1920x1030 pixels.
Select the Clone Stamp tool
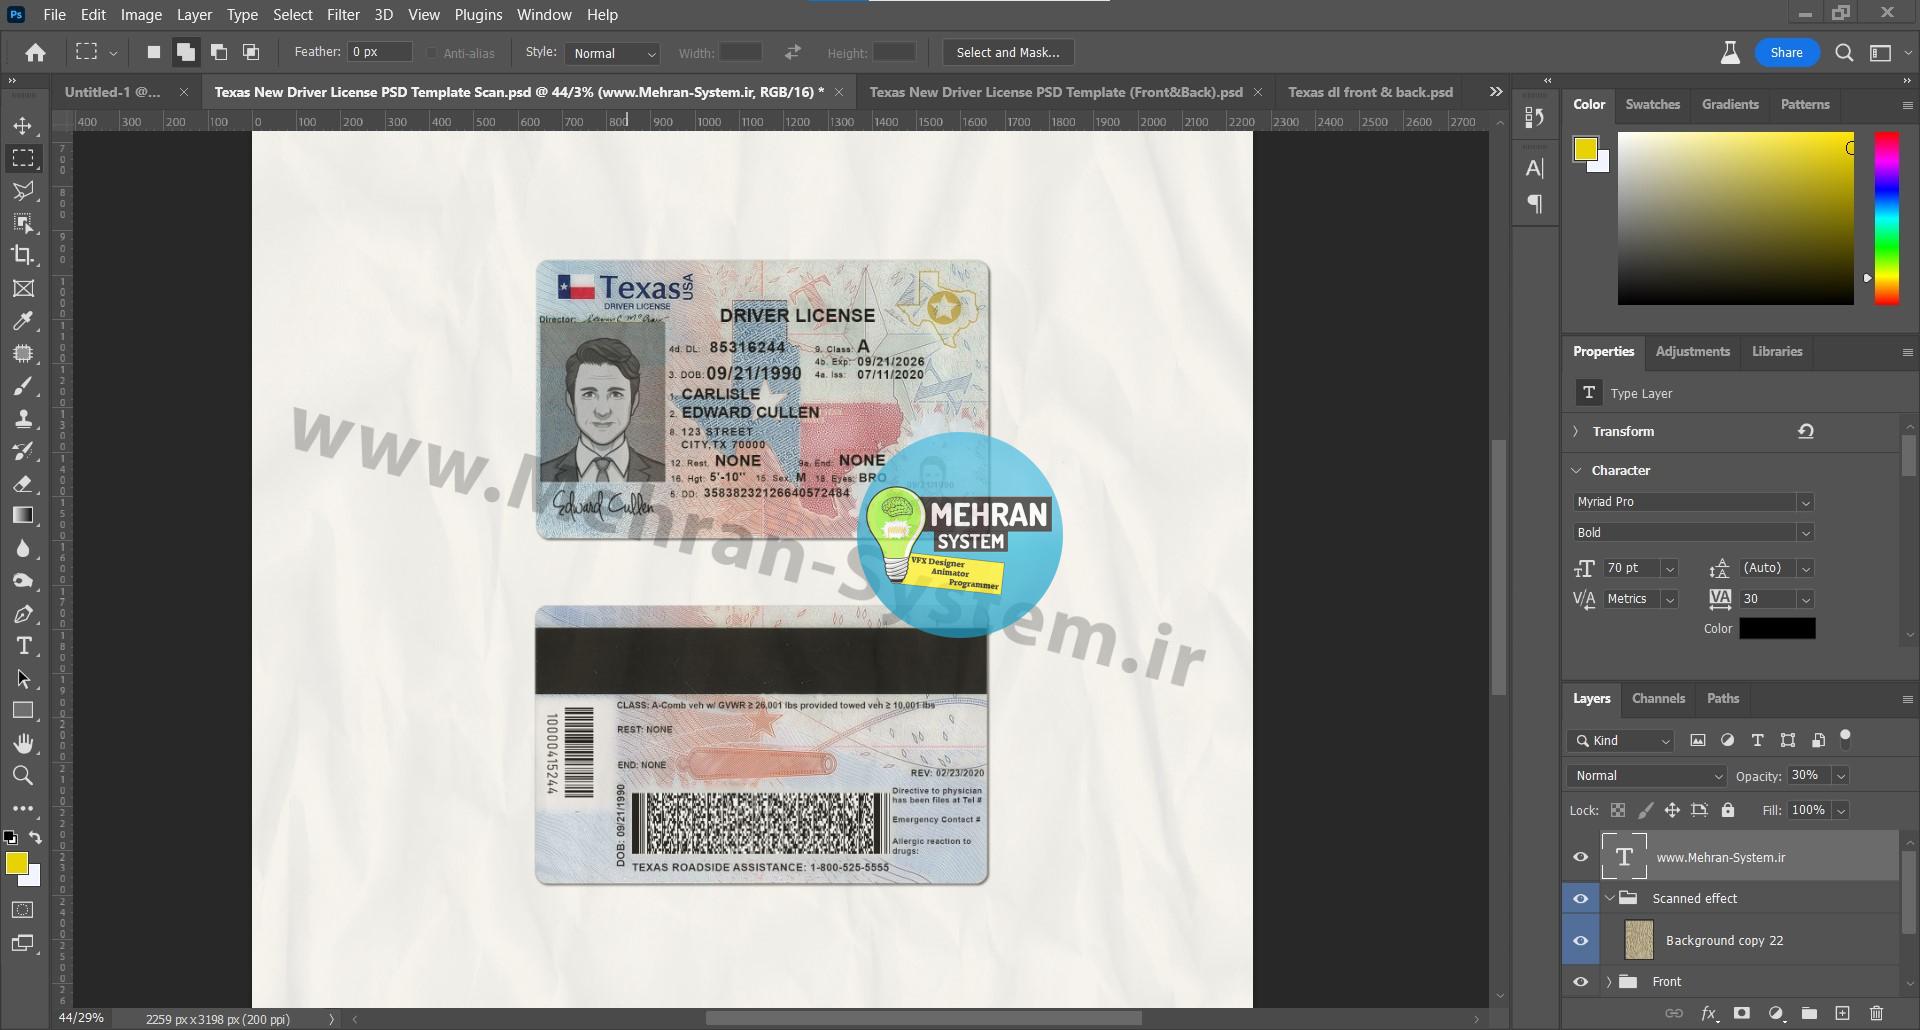[23, 419]
